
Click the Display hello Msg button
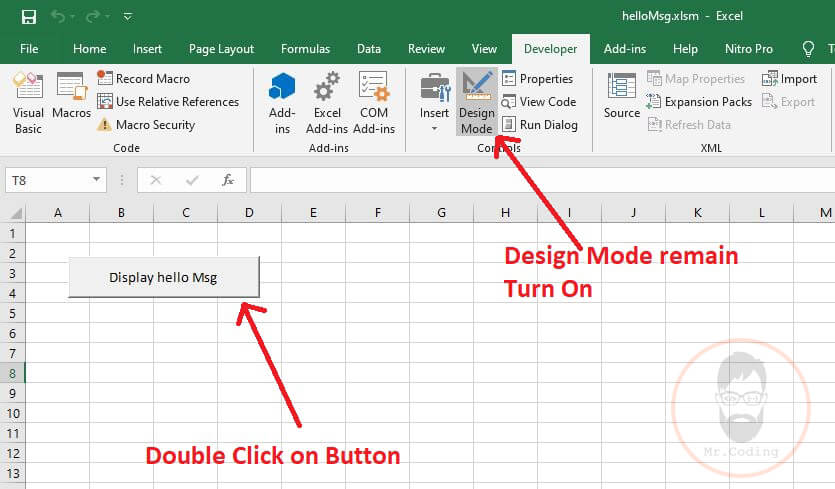[x=163, y=277]
